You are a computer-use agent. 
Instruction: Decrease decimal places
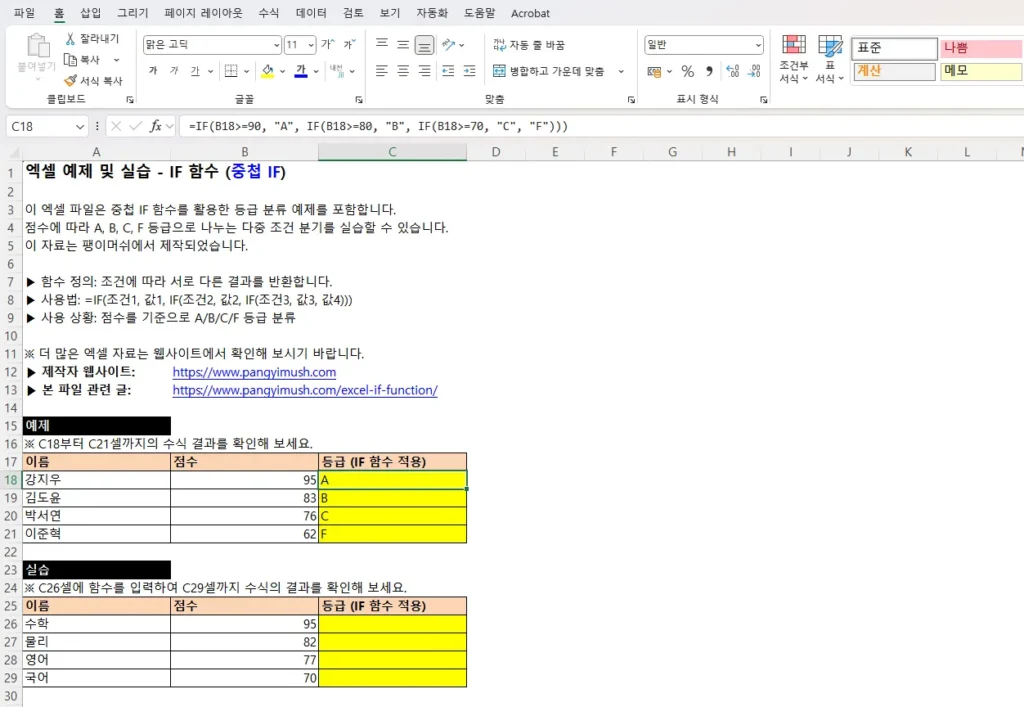tap(754, 71)
